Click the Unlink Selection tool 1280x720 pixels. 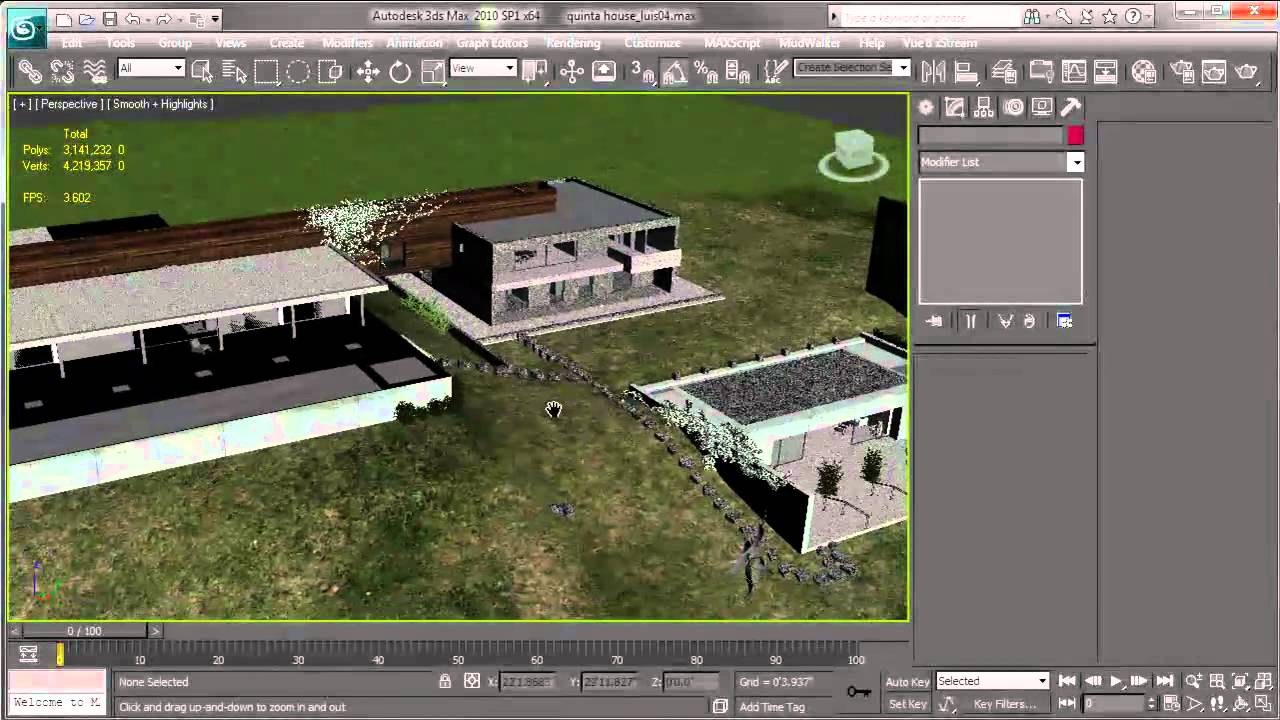tap(62, 71)
